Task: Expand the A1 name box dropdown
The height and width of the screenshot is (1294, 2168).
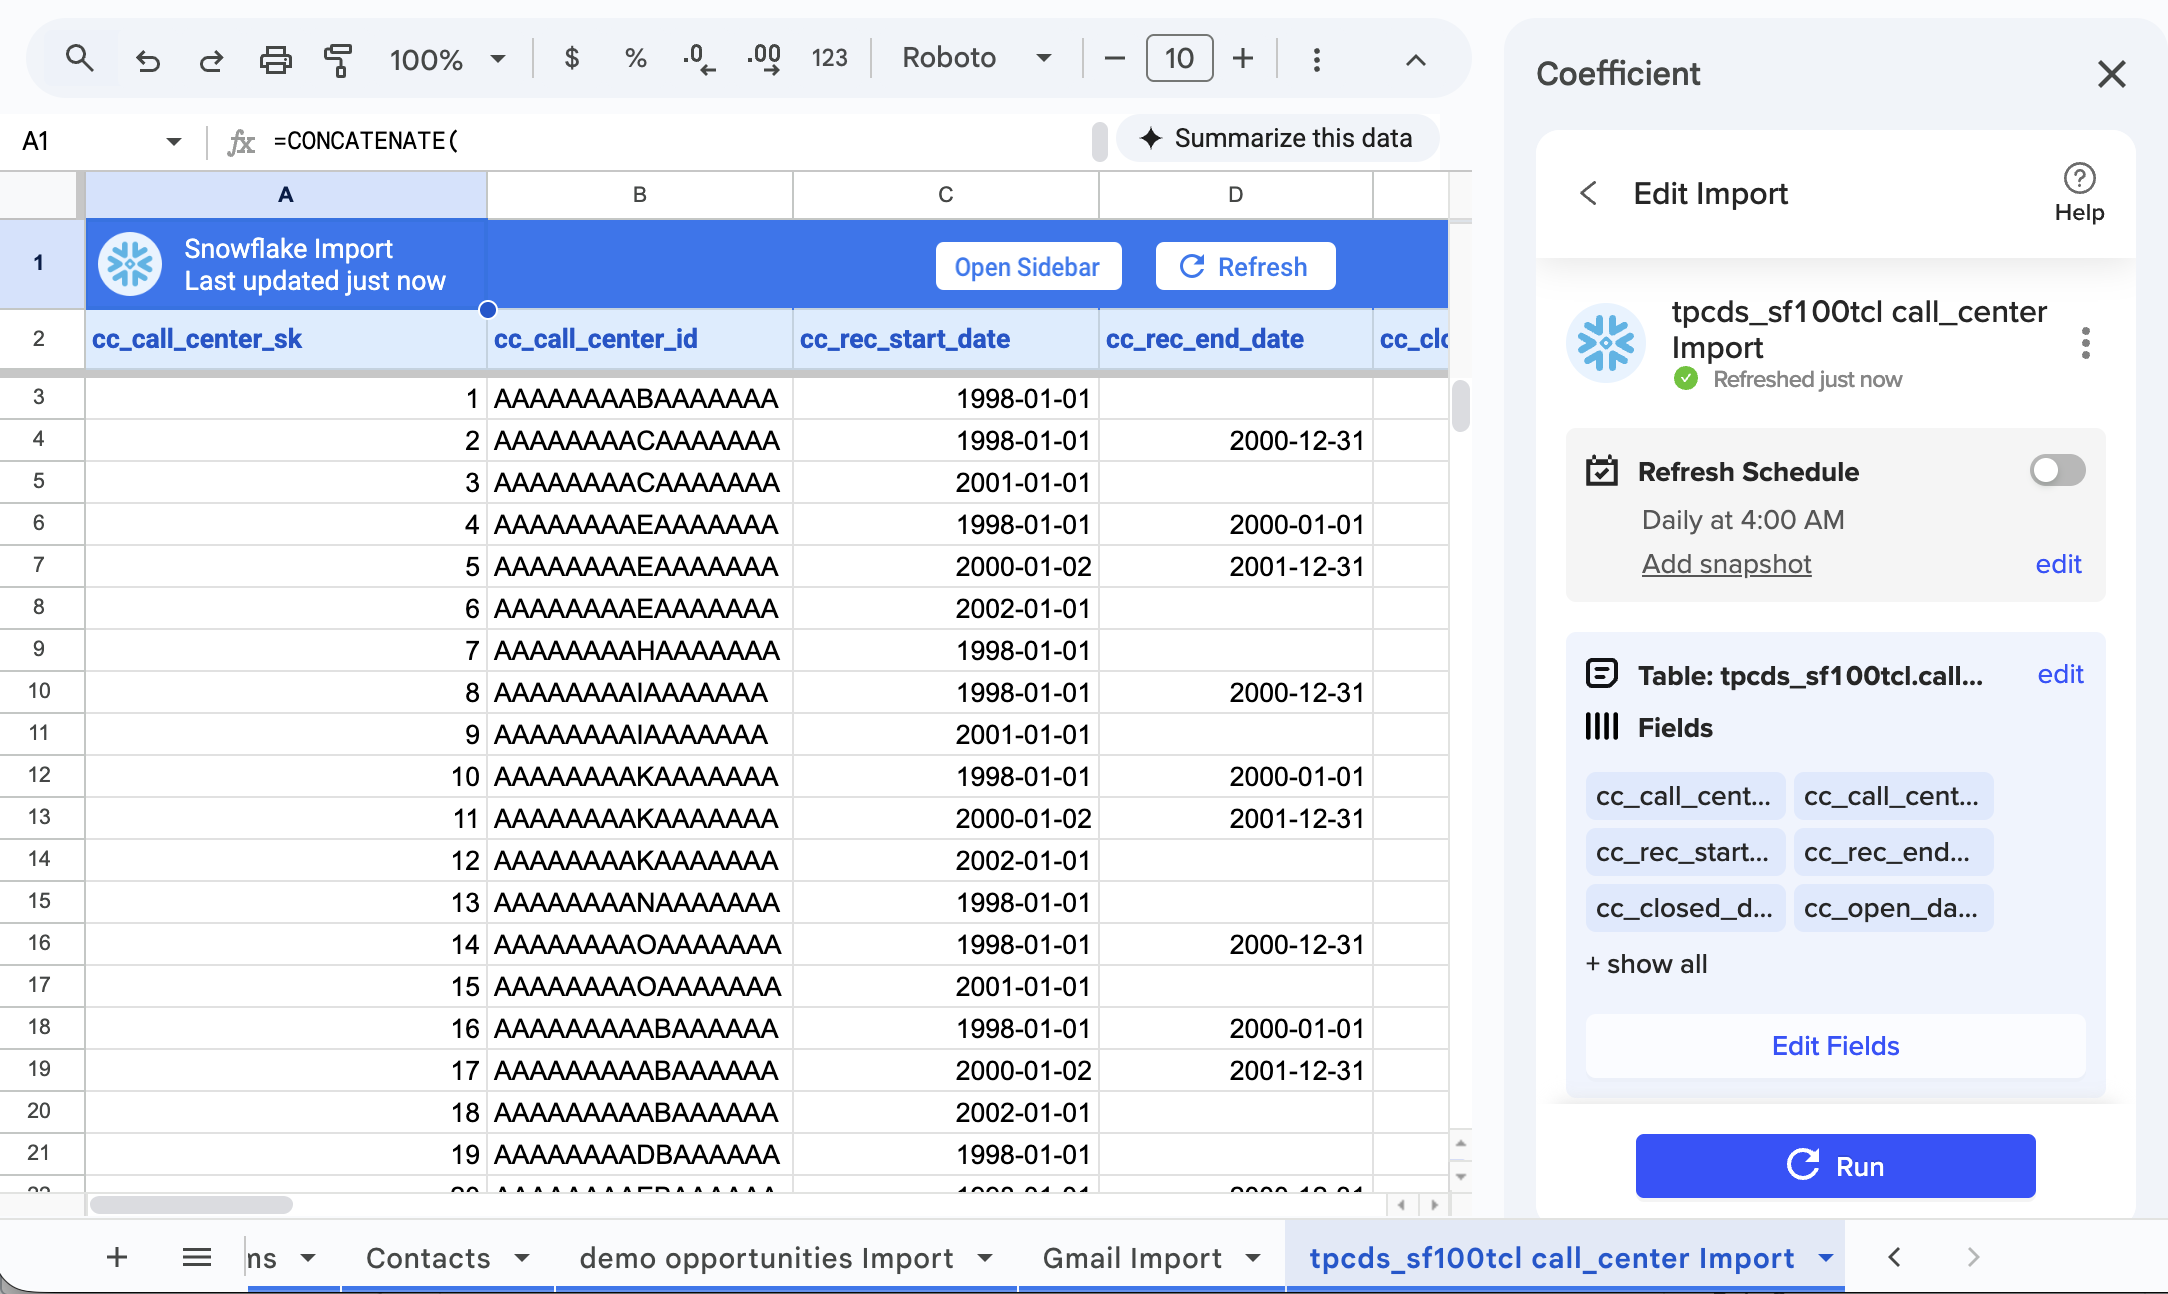Action: click(x=174, y=141)
